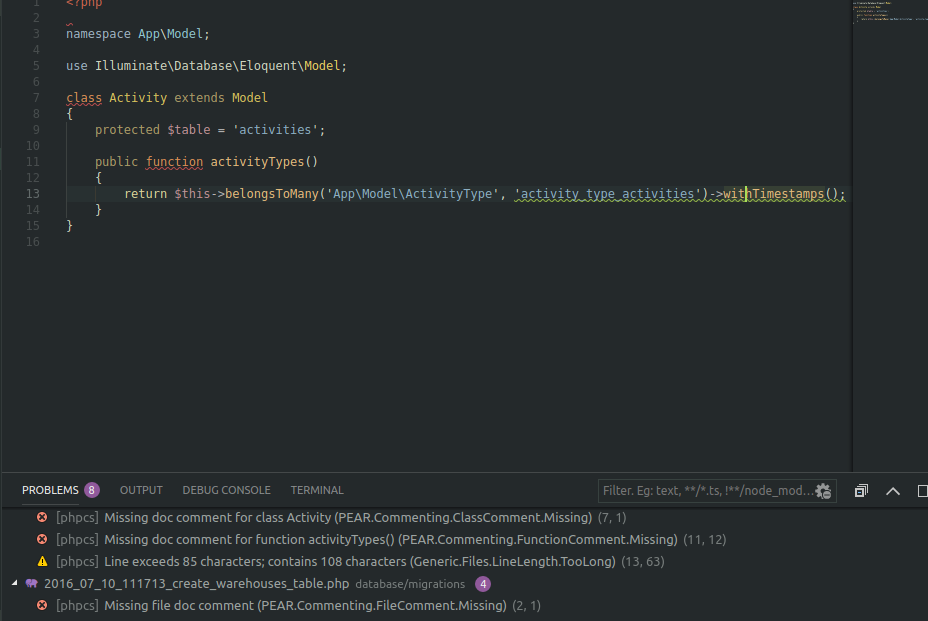The height and width of the screenshot is (621, 928).
Task: Open the filter settings gear in Problems panel
Action: (822, 491)
